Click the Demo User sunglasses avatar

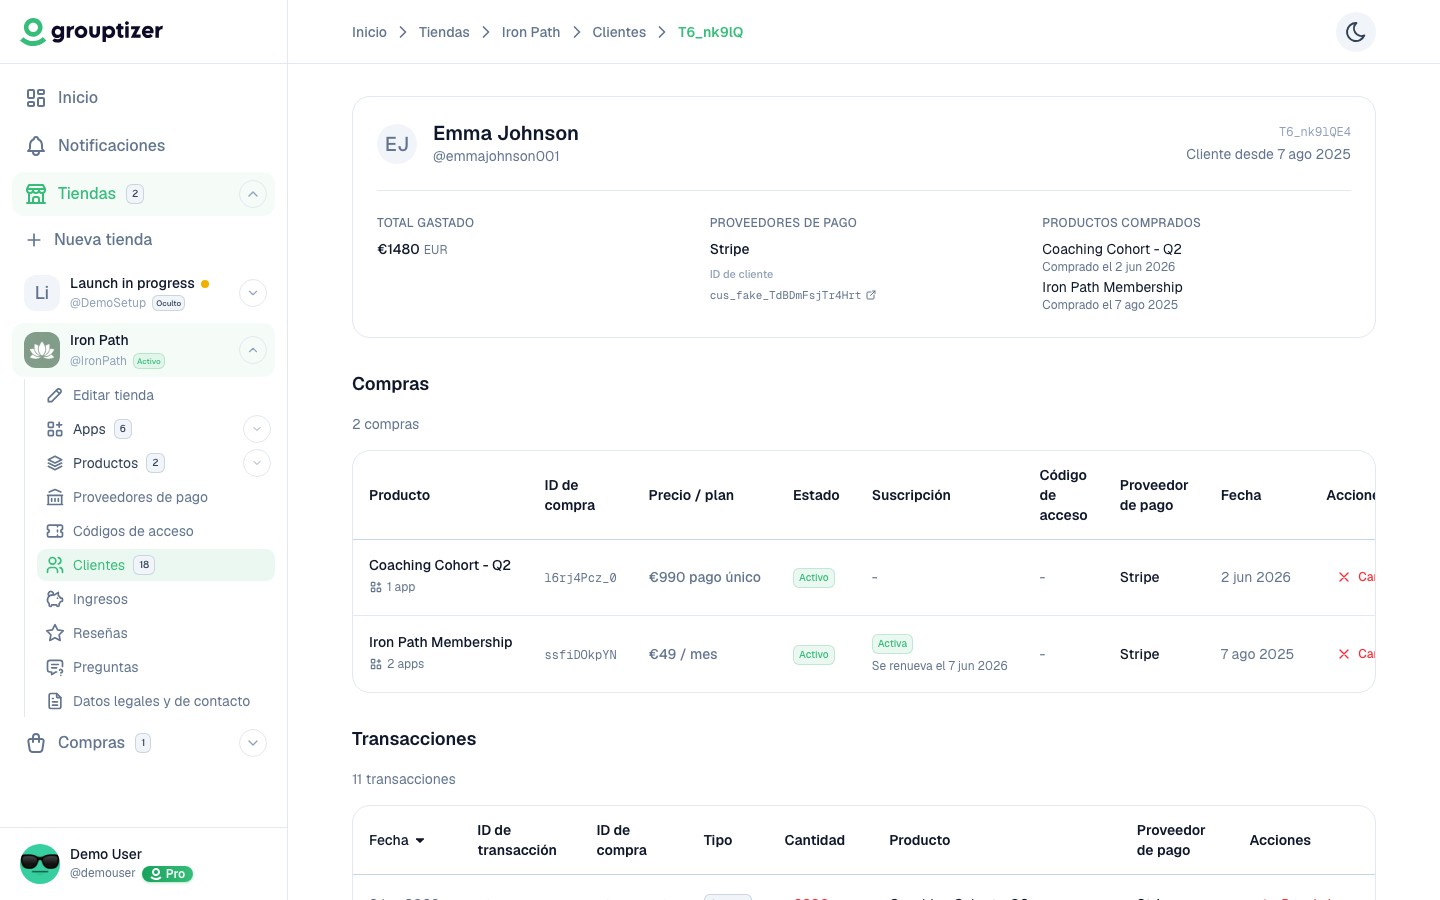click(x=40, y=864)
